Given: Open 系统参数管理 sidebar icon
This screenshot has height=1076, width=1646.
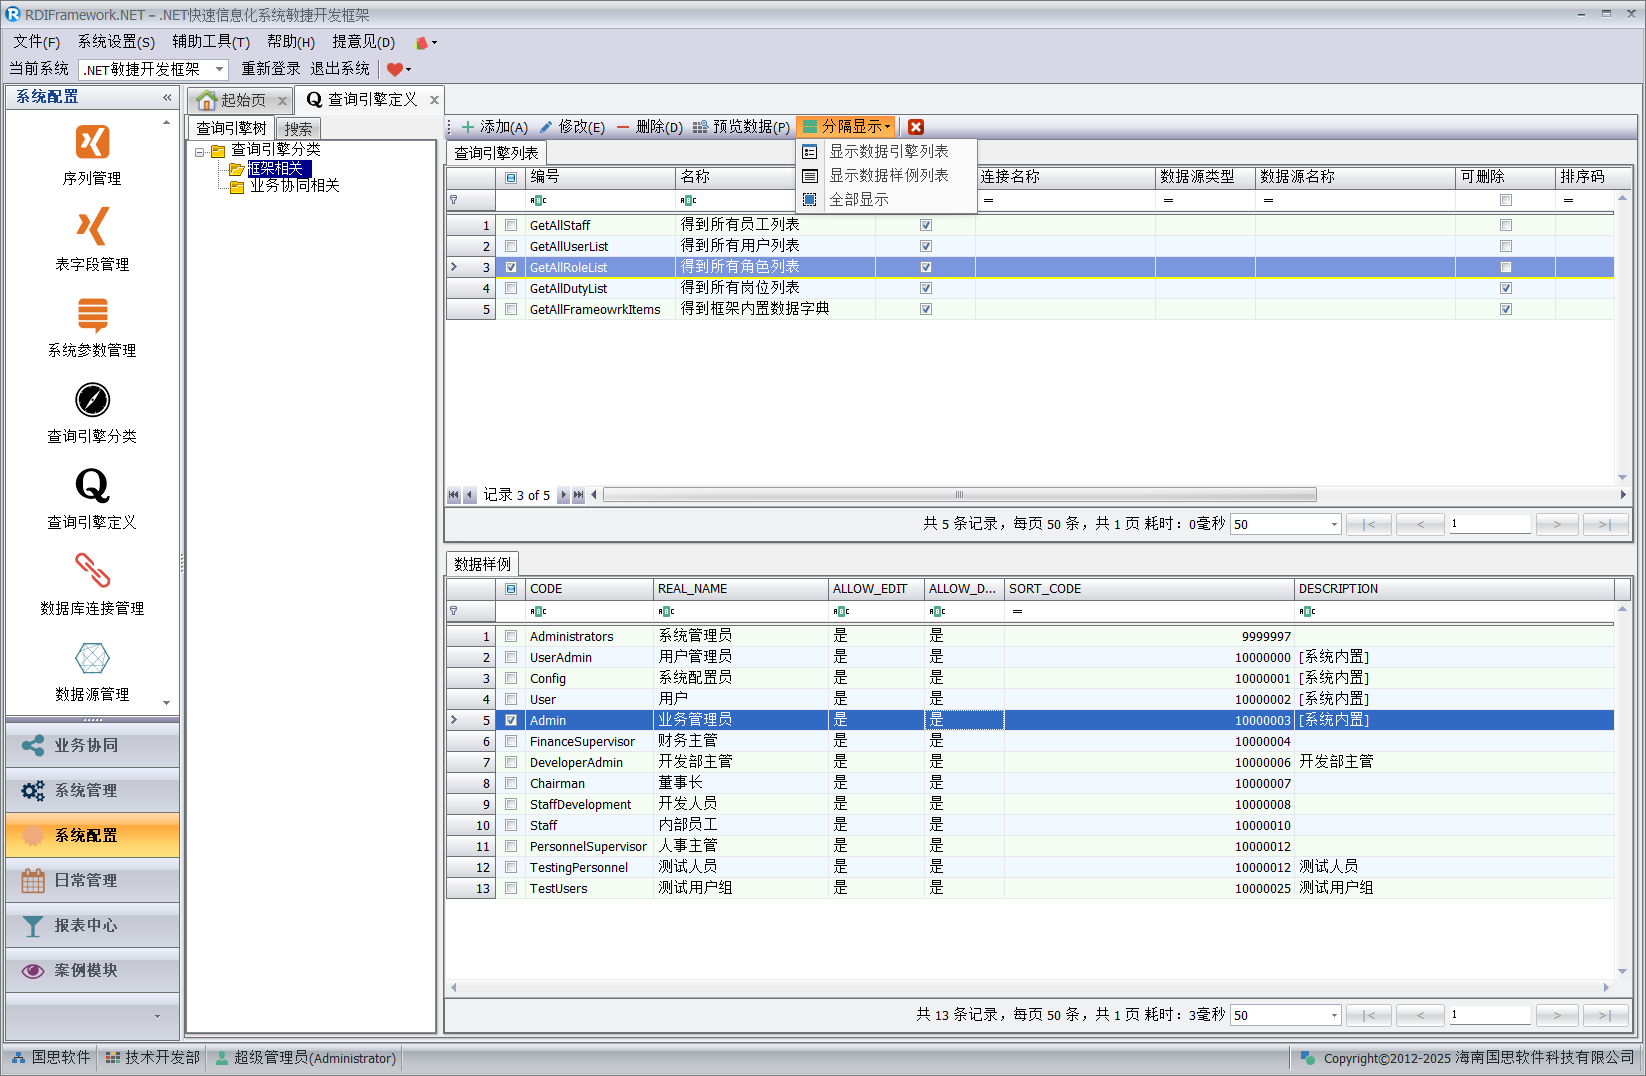Looking at the screenshot, I should pos(92,314).
